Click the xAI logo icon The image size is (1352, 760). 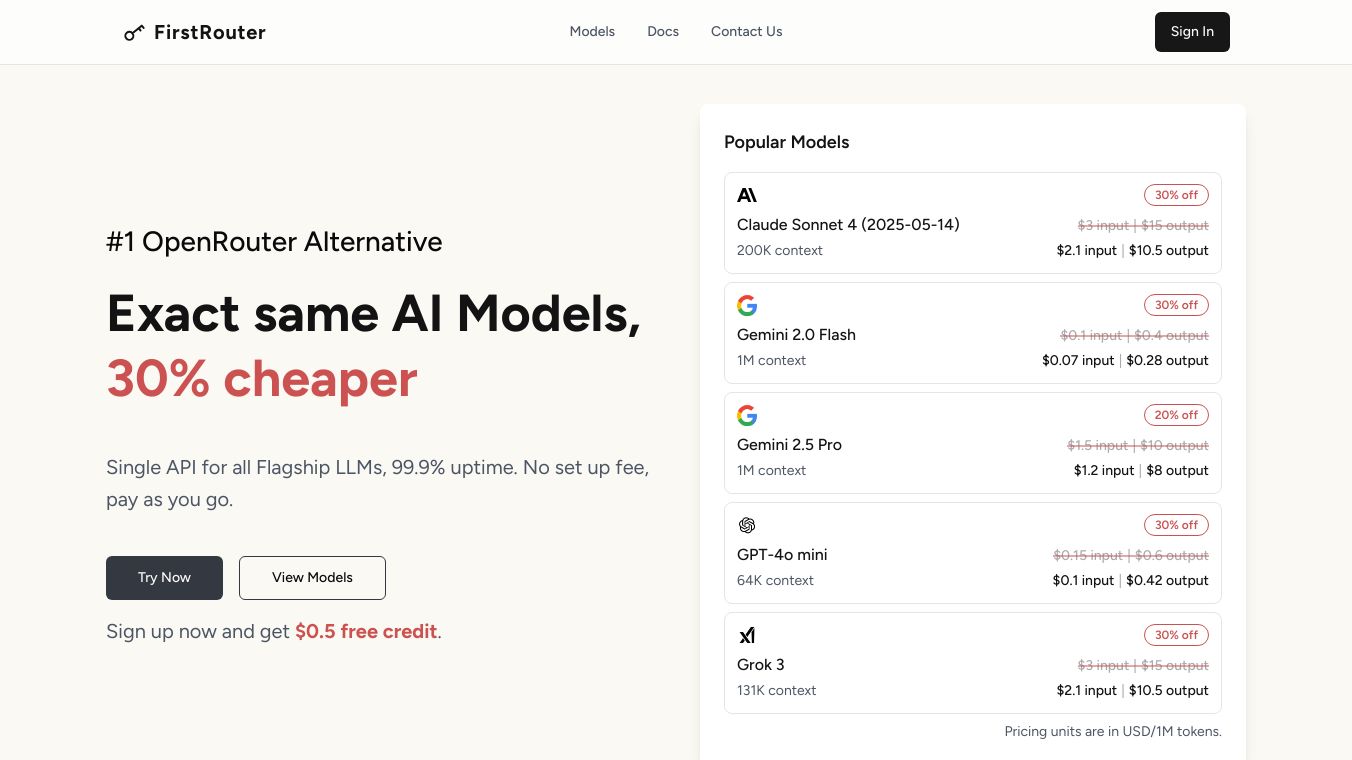[747, 635]
